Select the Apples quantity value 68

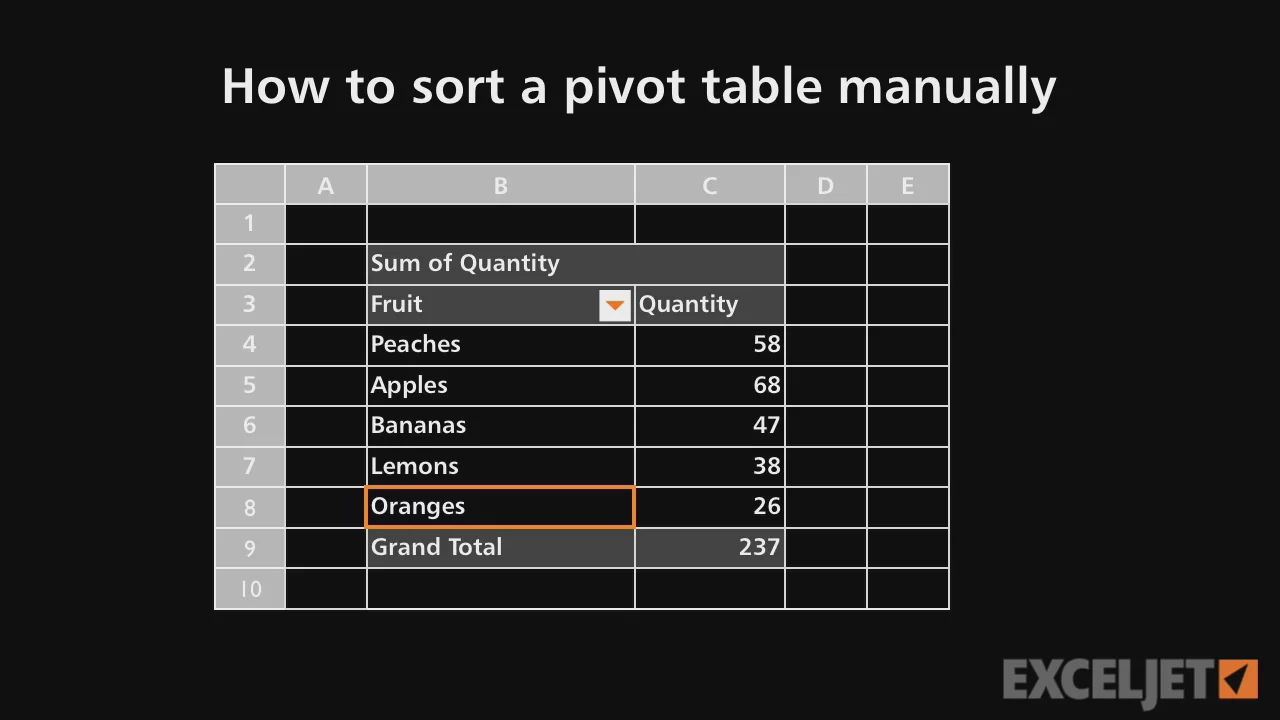pyautogui.click(x=709, y=385)
